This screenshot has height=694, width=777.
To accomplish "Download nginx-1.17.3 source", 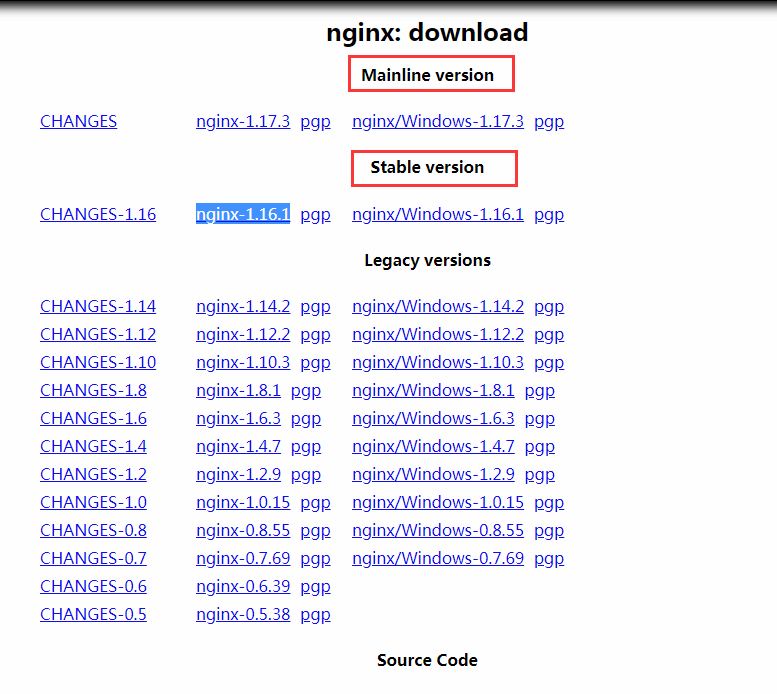I will coord(243,121).
